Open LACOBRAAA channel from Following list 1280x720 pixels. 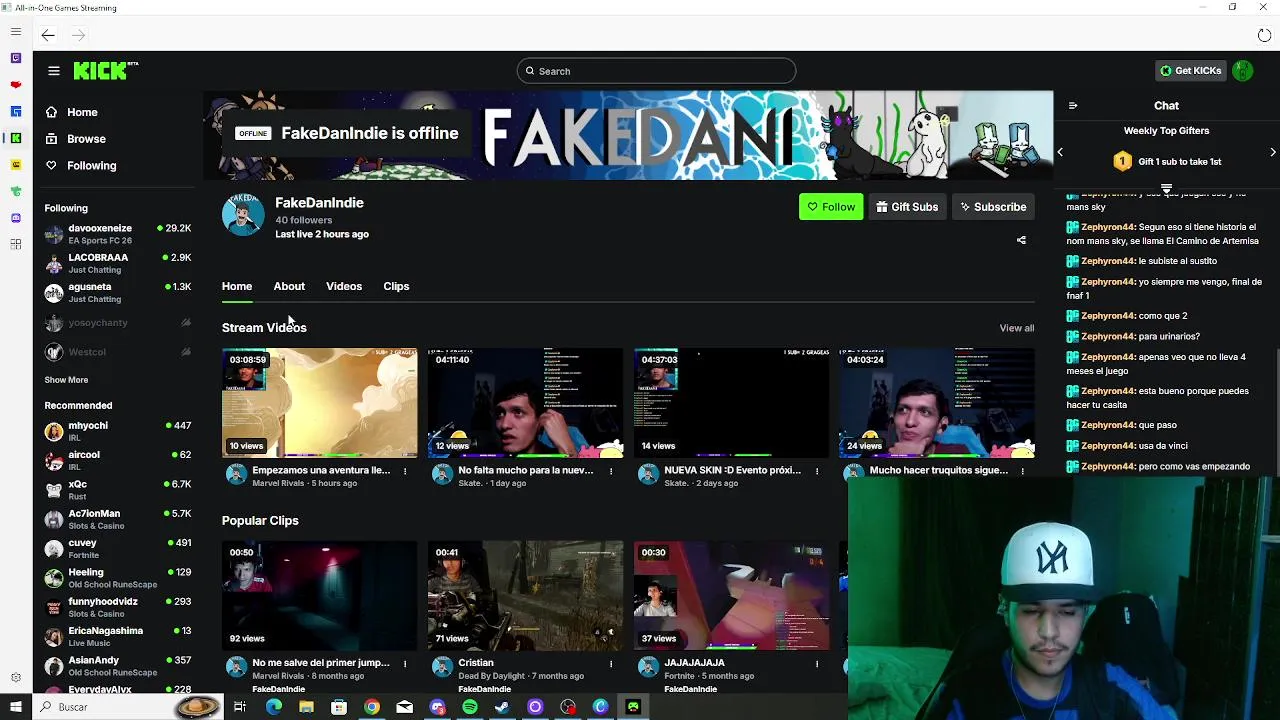118,263
